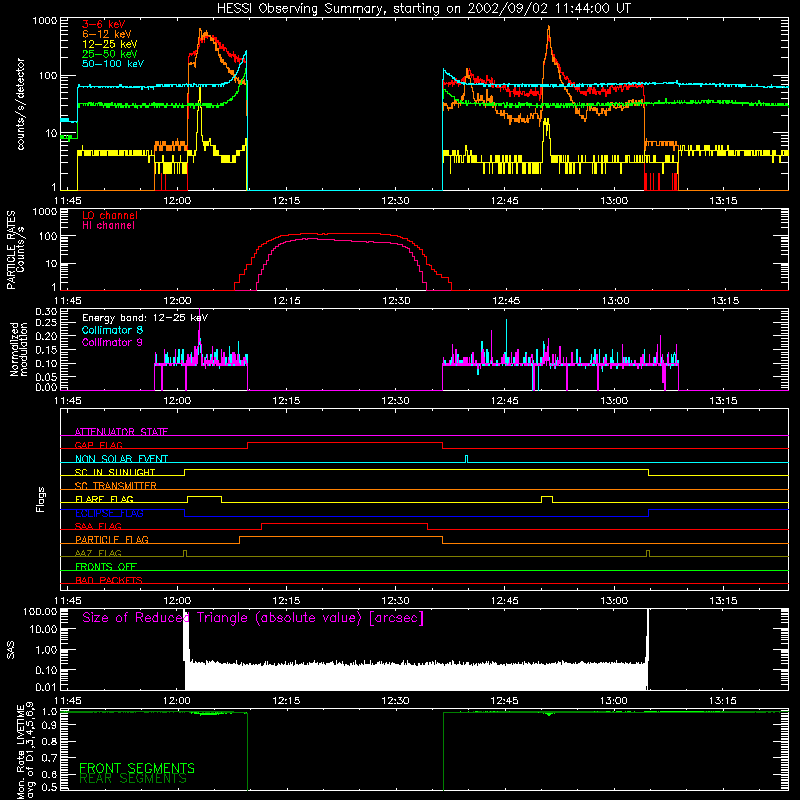Click the SC TRANSMITTER flag label
The image size is (800, 800).
click(116, 486)
